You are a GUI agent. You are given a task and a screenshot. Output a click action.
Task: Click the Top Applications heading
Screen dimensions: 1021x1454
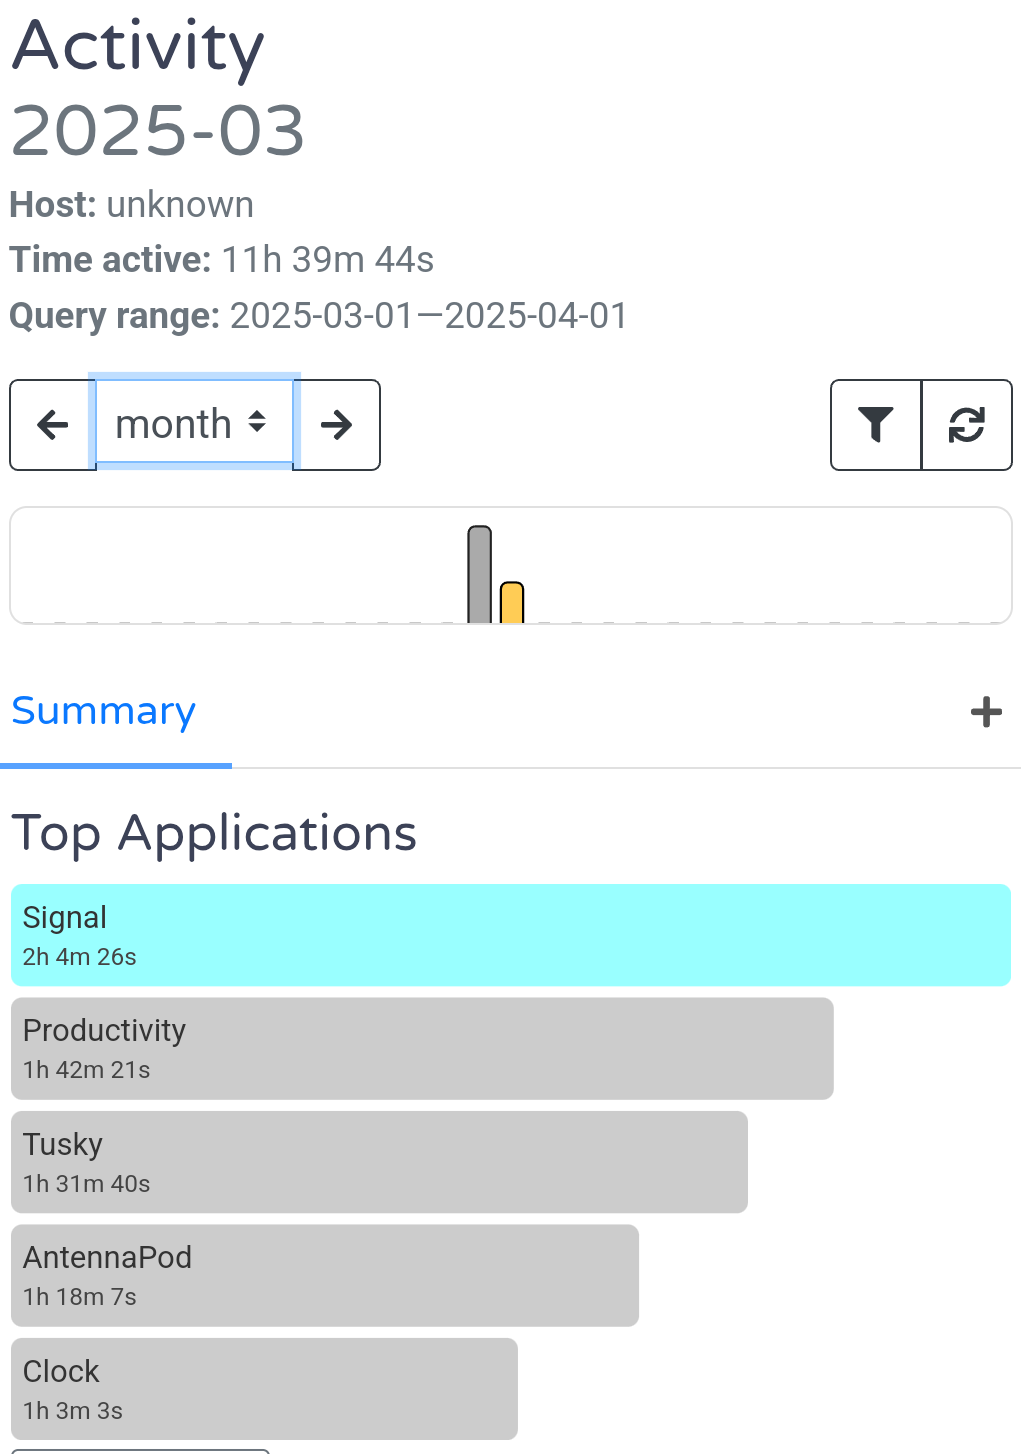coord(214,833)
